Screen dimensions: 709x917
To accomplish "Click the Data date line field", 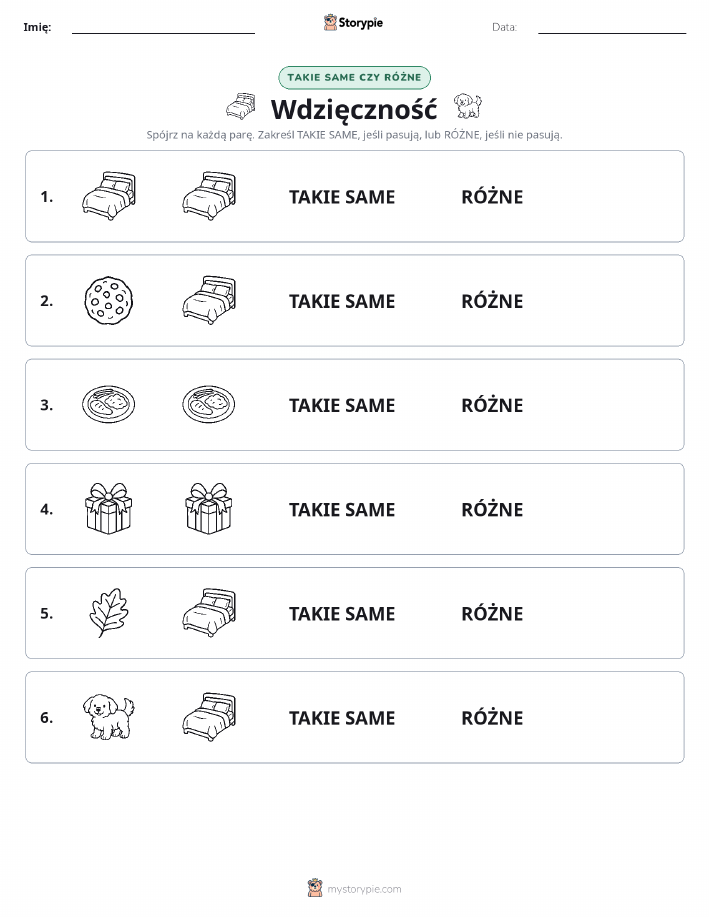I will coord(612,27).
